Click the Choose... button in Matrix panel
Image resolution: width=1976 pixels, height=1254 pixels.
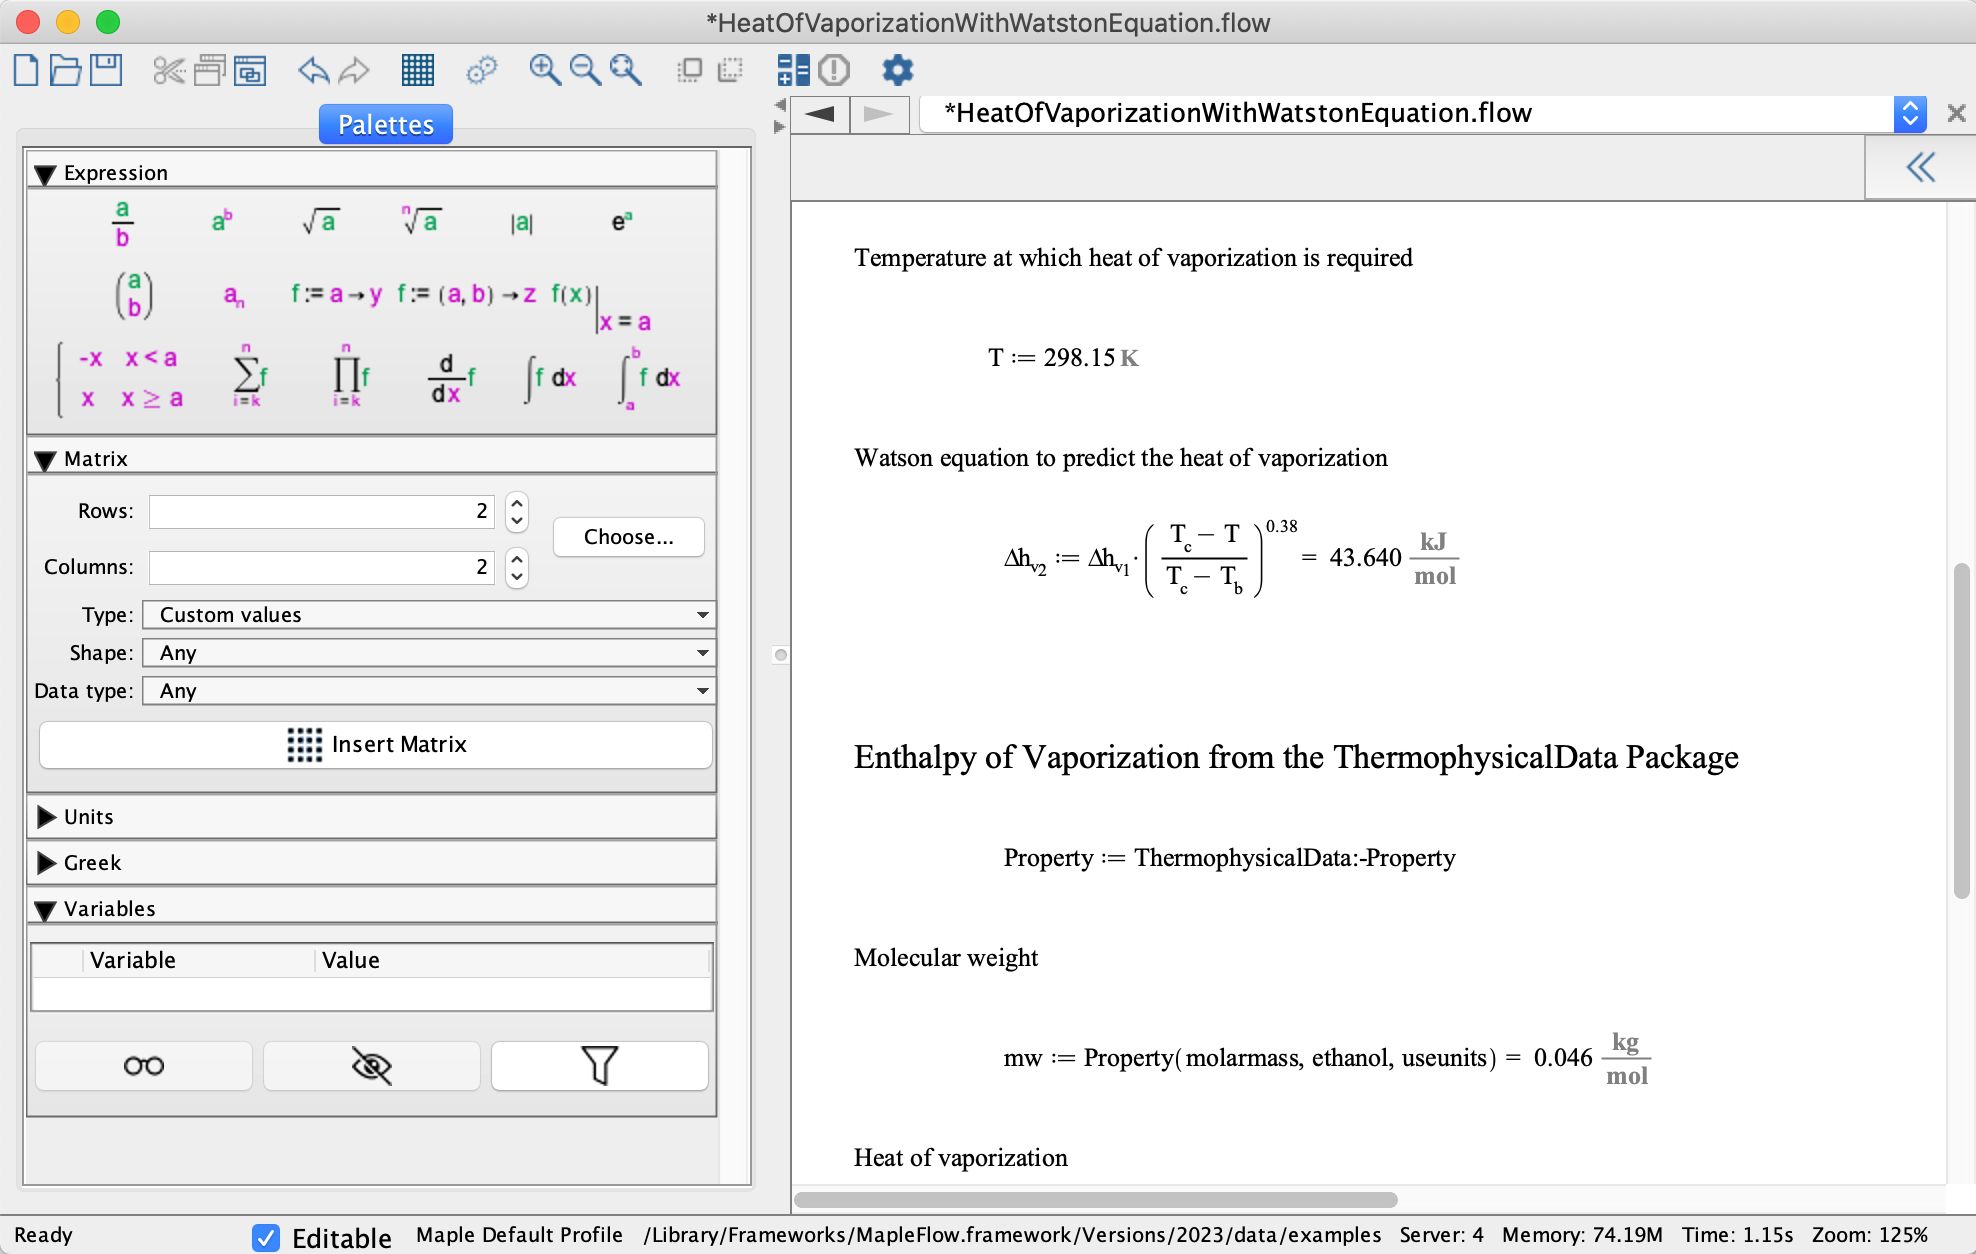tap(628, 537)
